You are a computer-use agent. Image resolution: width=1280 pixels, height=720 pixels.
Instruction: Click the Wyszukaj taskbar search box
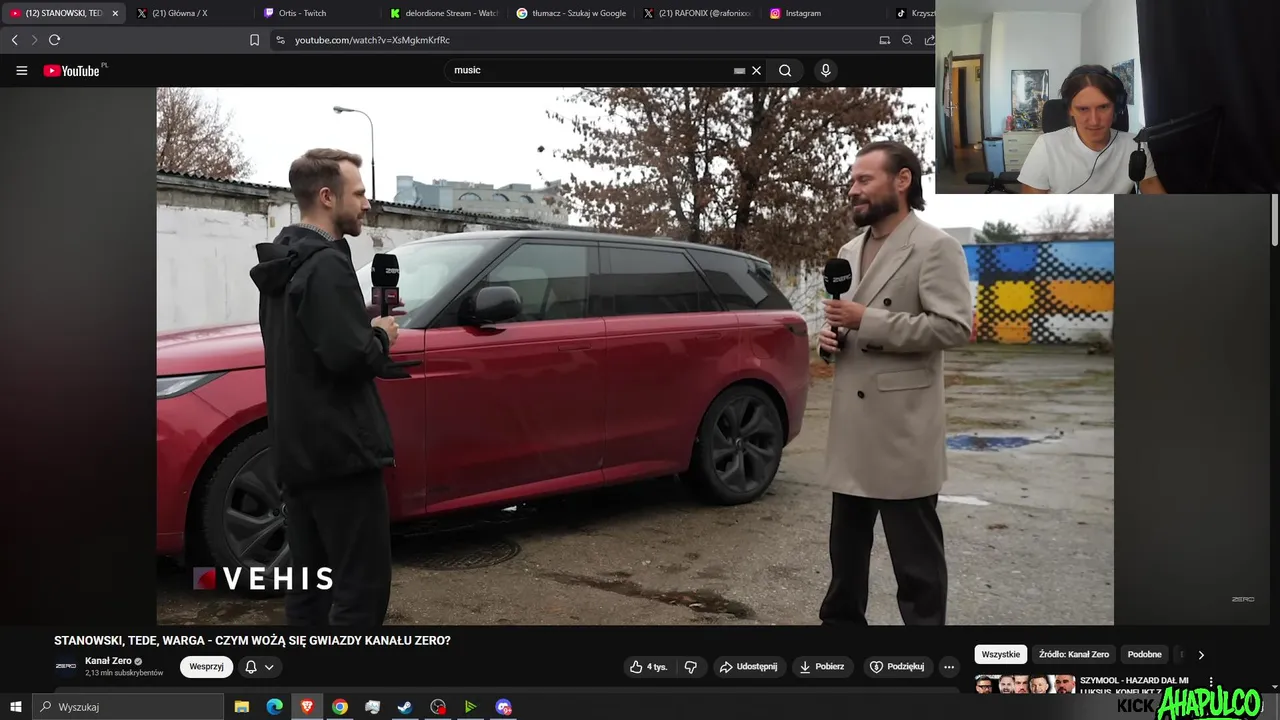pyautogui.click(x=128, y=707)
